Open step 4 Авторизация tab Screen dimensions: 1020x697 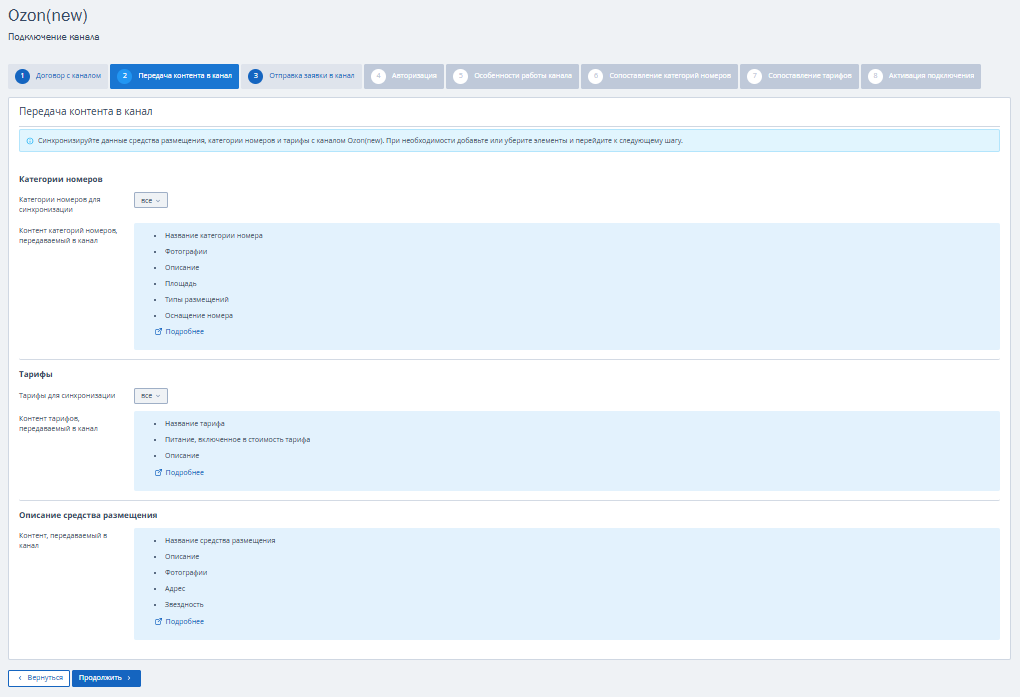pos(404,76)
